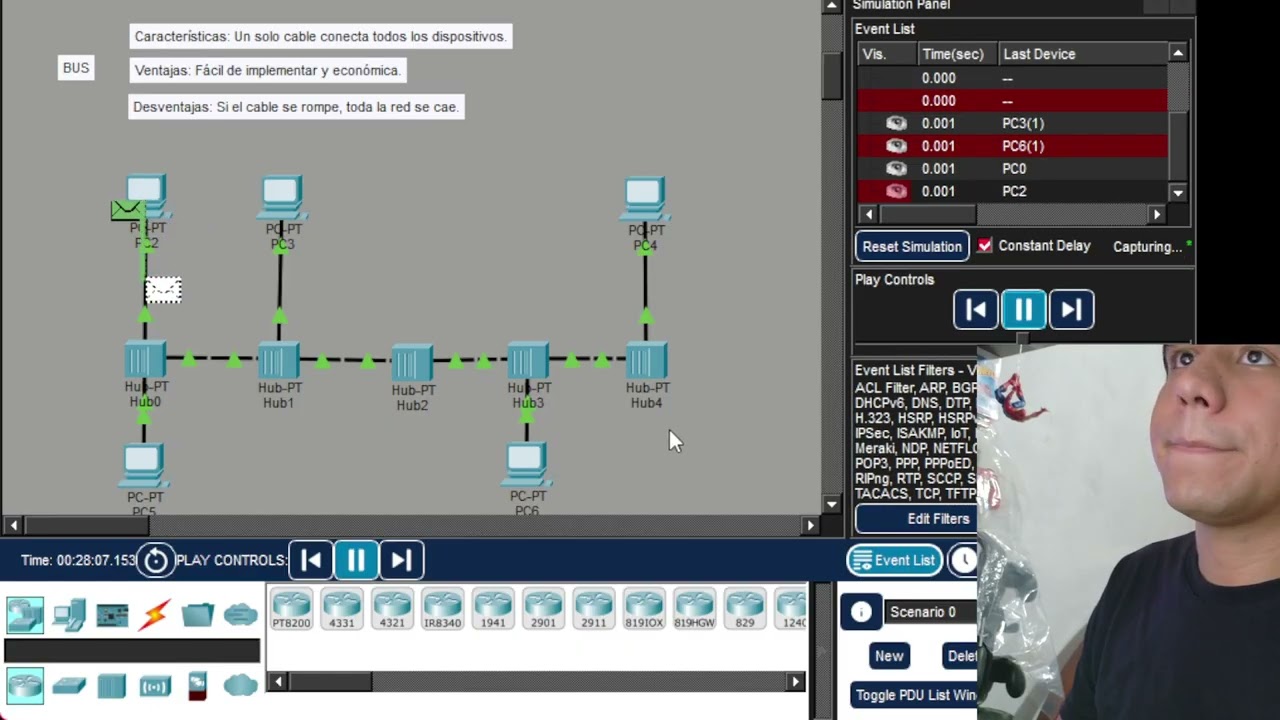Click Toggle PDU List Window button
The image size is (1280, 720).
click(915, 695)
